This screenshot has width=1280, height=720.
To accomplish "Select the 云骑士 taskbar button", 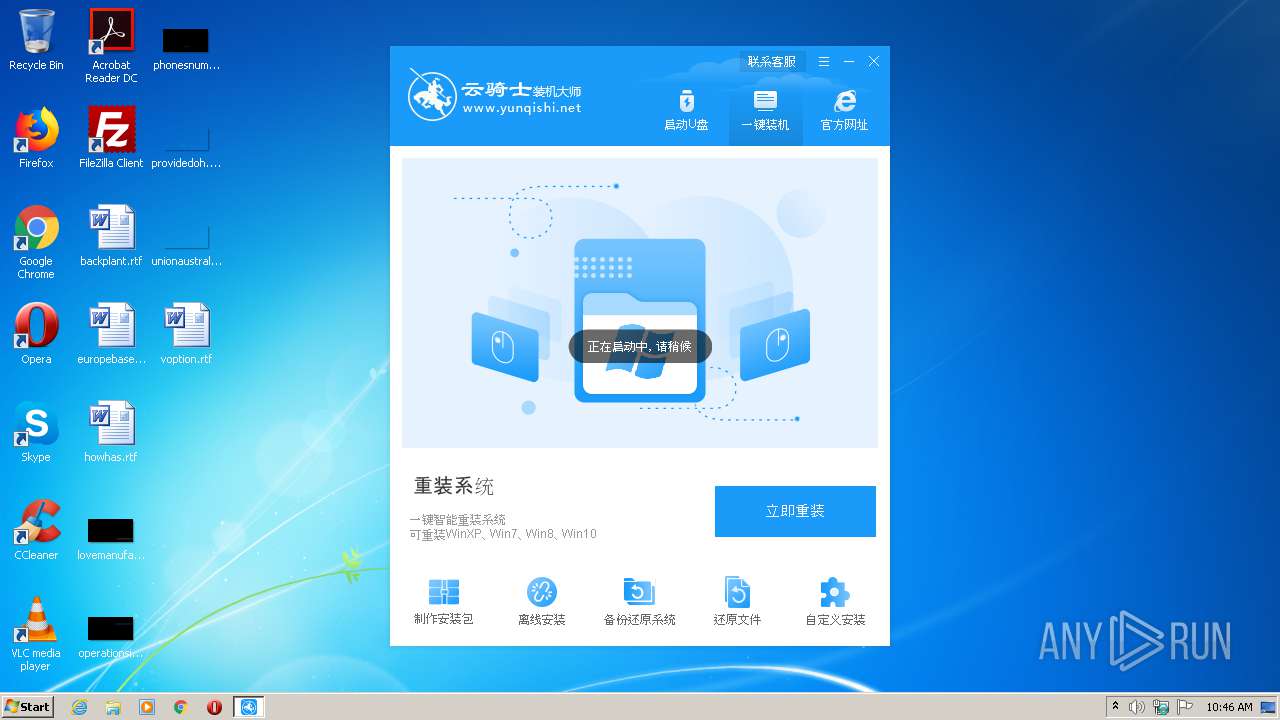I will click(x=249, y=707).
